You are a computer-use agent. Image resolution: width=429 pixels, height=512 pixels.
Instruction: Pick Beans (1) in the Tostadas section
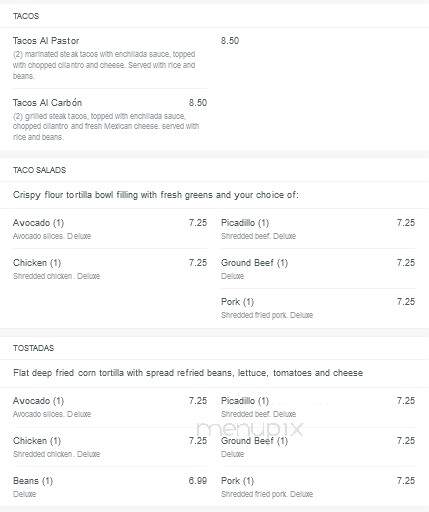pos(33,481)
